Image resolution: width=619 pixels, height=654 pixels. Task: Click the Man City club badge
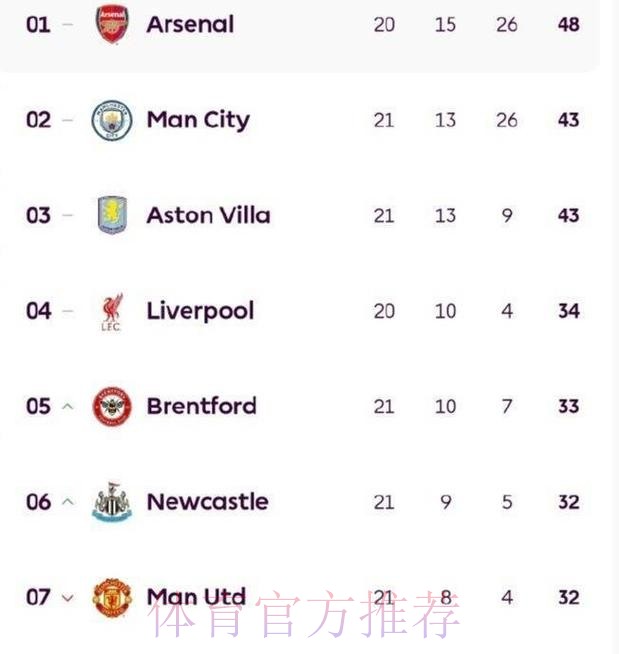[112, 120]
